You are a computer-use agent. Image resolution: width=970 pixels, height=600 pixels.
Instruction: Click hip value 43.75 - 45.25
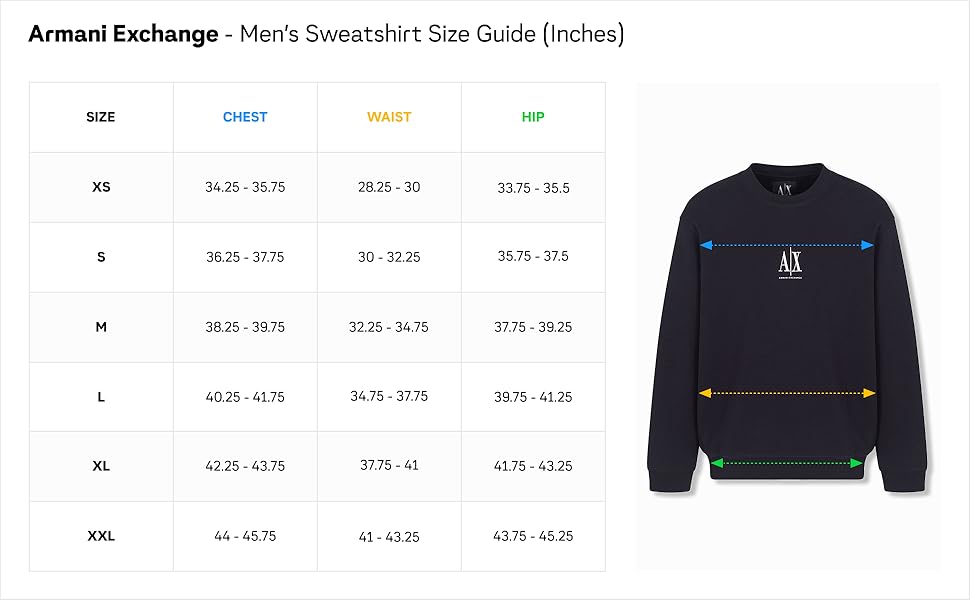click(533, 536)
